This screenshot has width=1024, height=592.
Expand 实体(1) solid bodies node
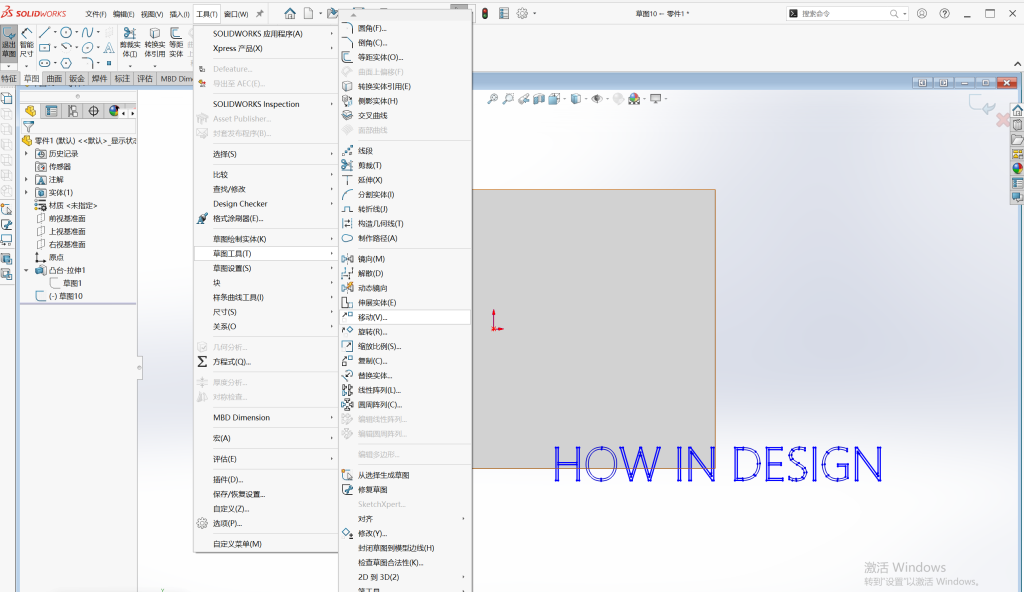click(27, 193)
